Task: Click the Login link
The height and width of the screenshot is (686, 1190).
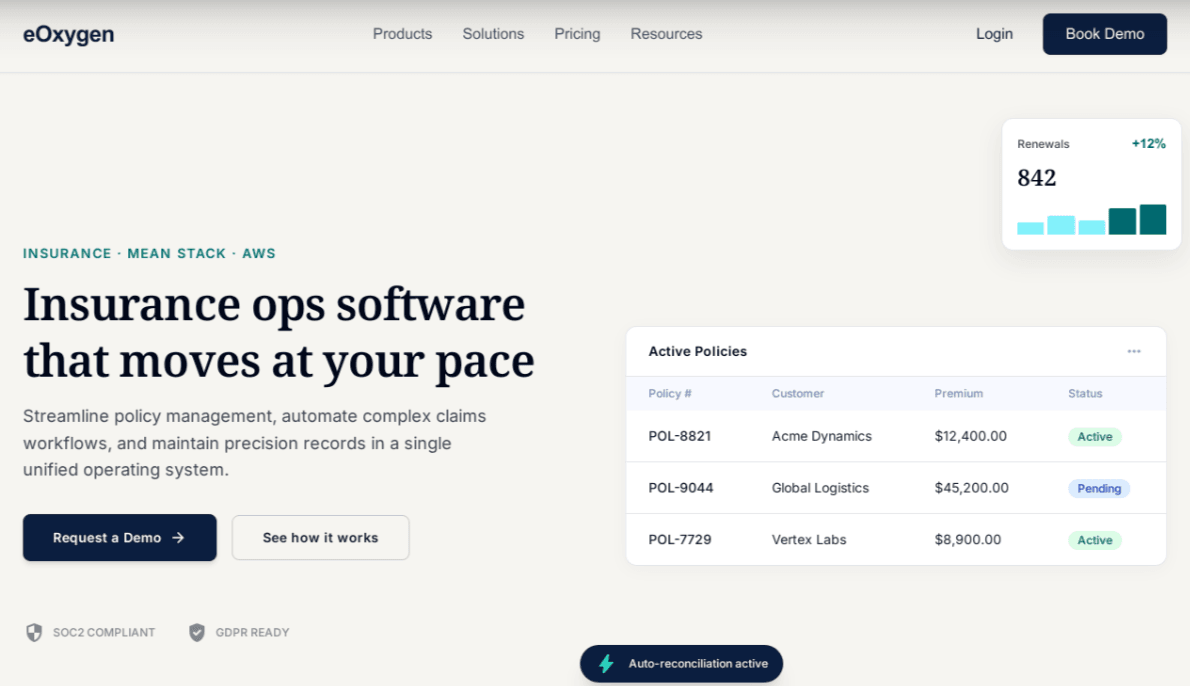Action: (994, 34)
